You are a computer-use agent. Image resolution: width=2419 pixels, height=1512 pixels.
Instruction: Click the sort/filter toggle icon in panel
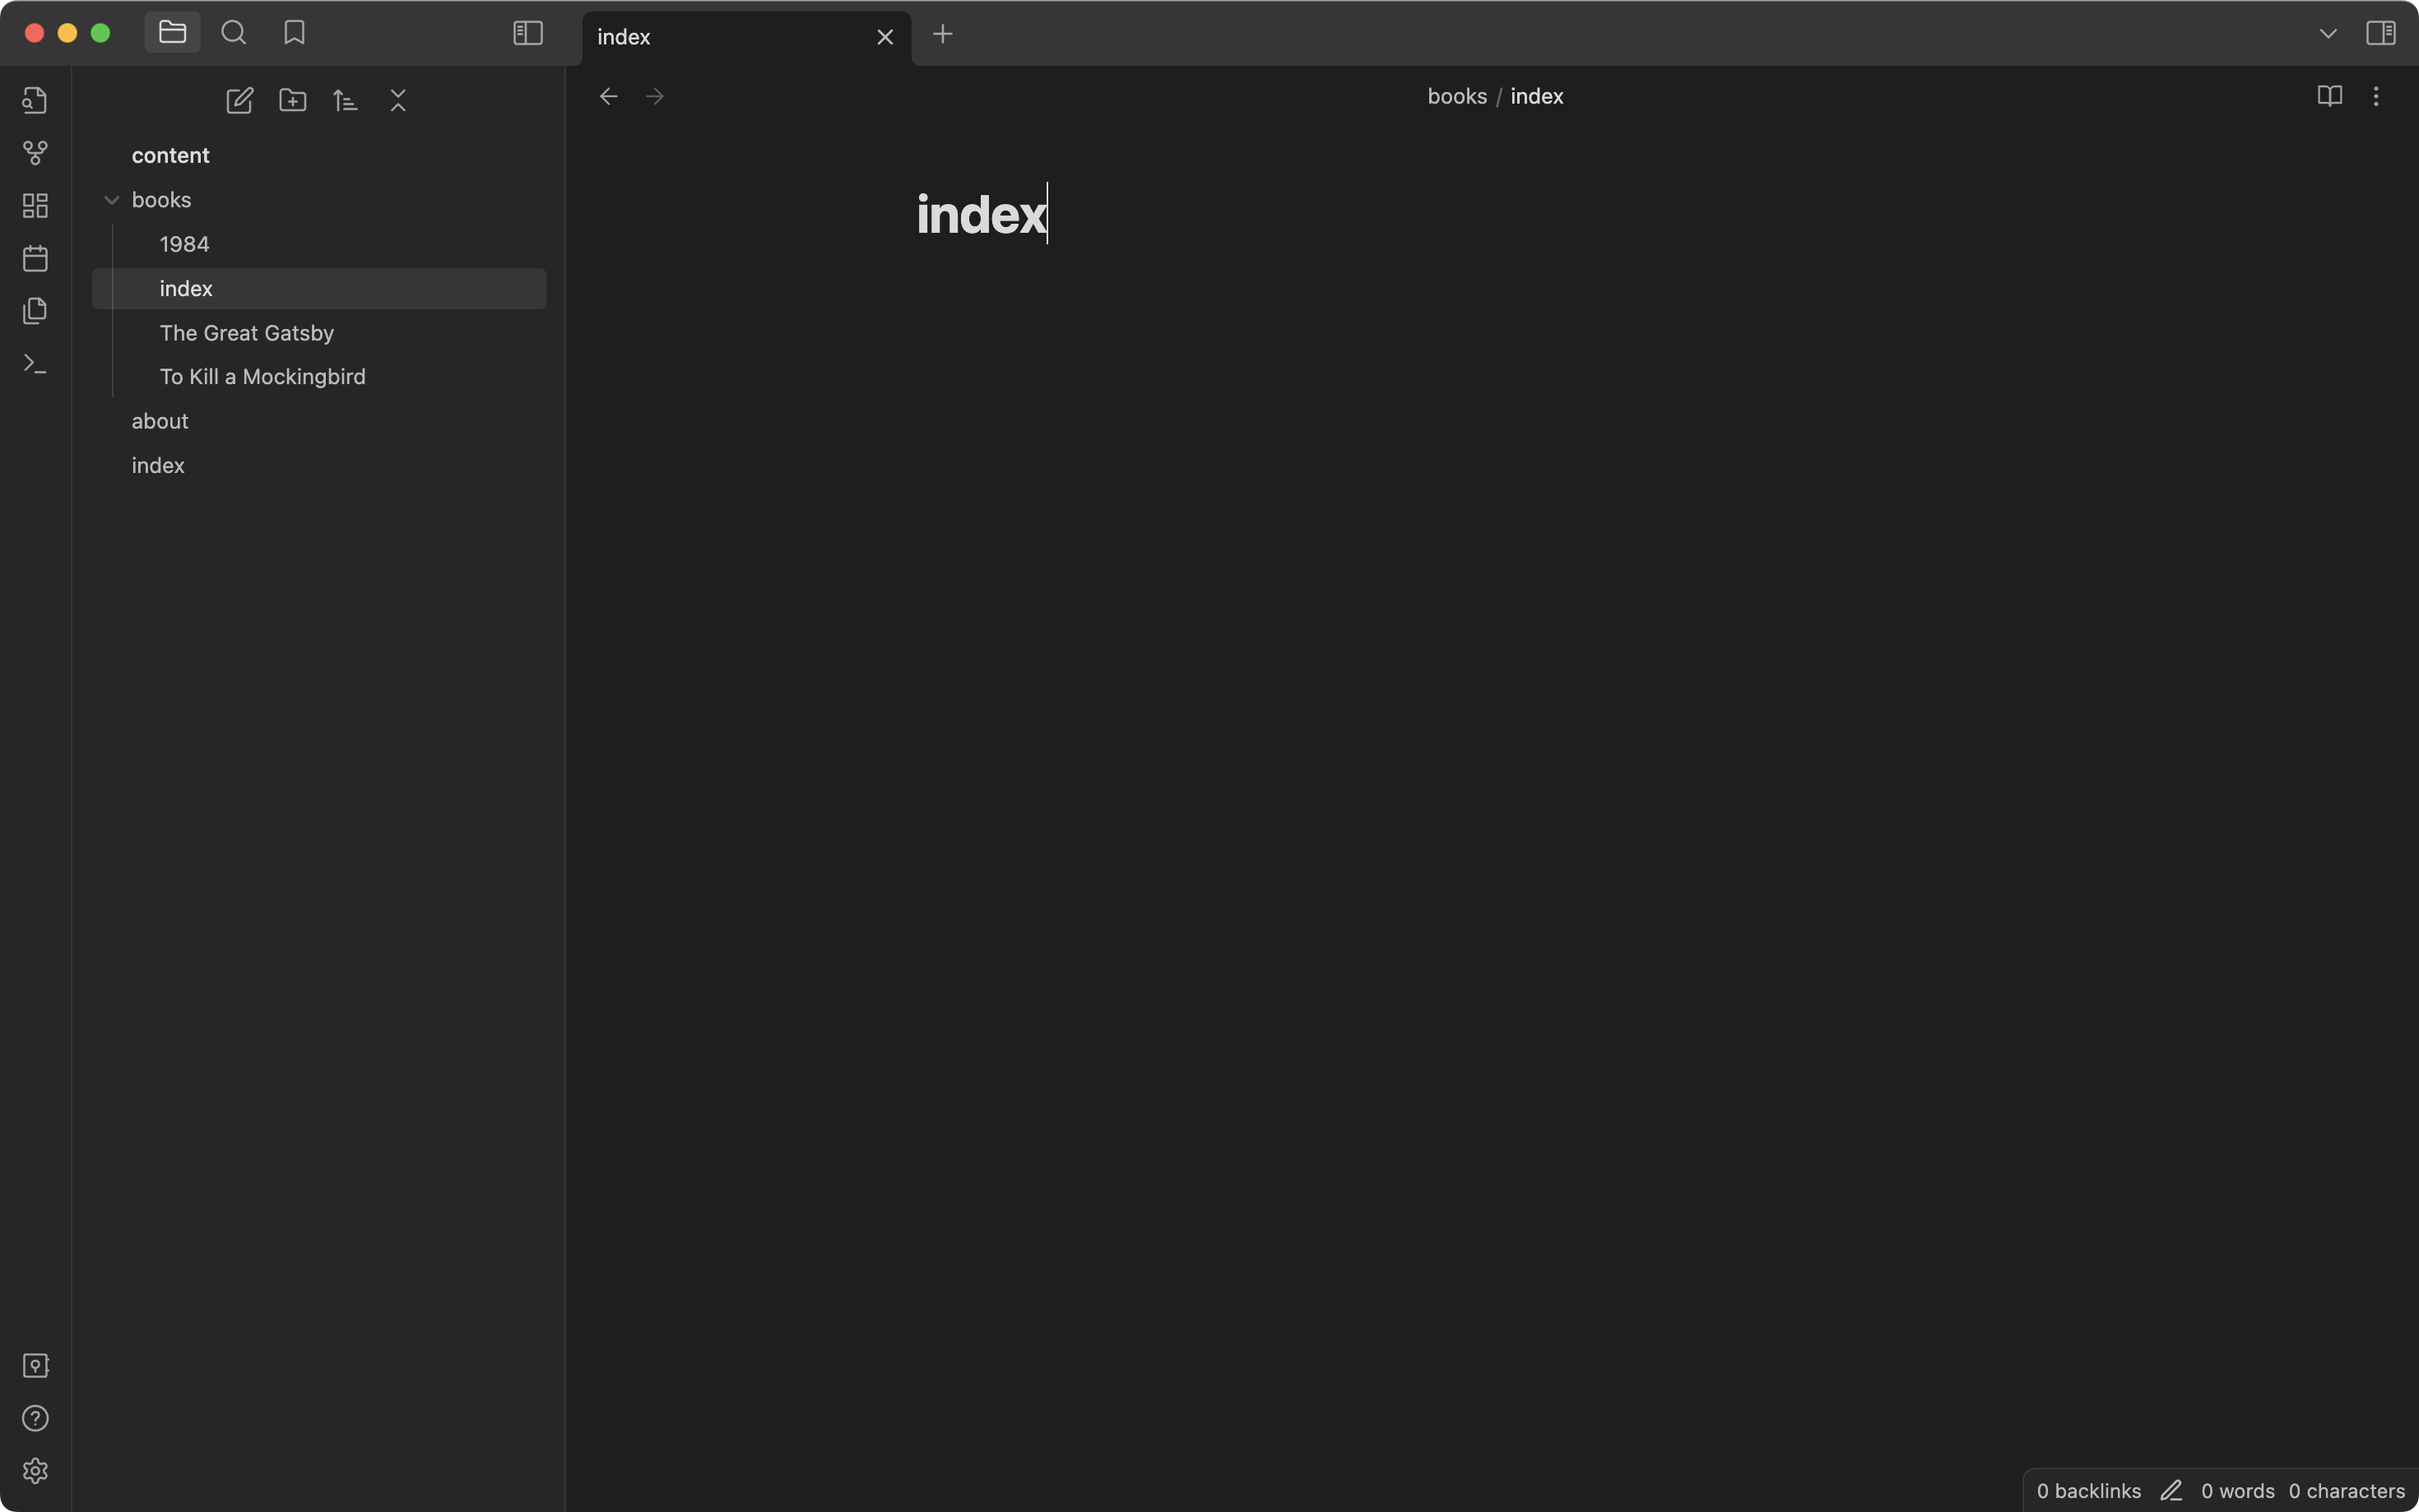click(345, 100)
